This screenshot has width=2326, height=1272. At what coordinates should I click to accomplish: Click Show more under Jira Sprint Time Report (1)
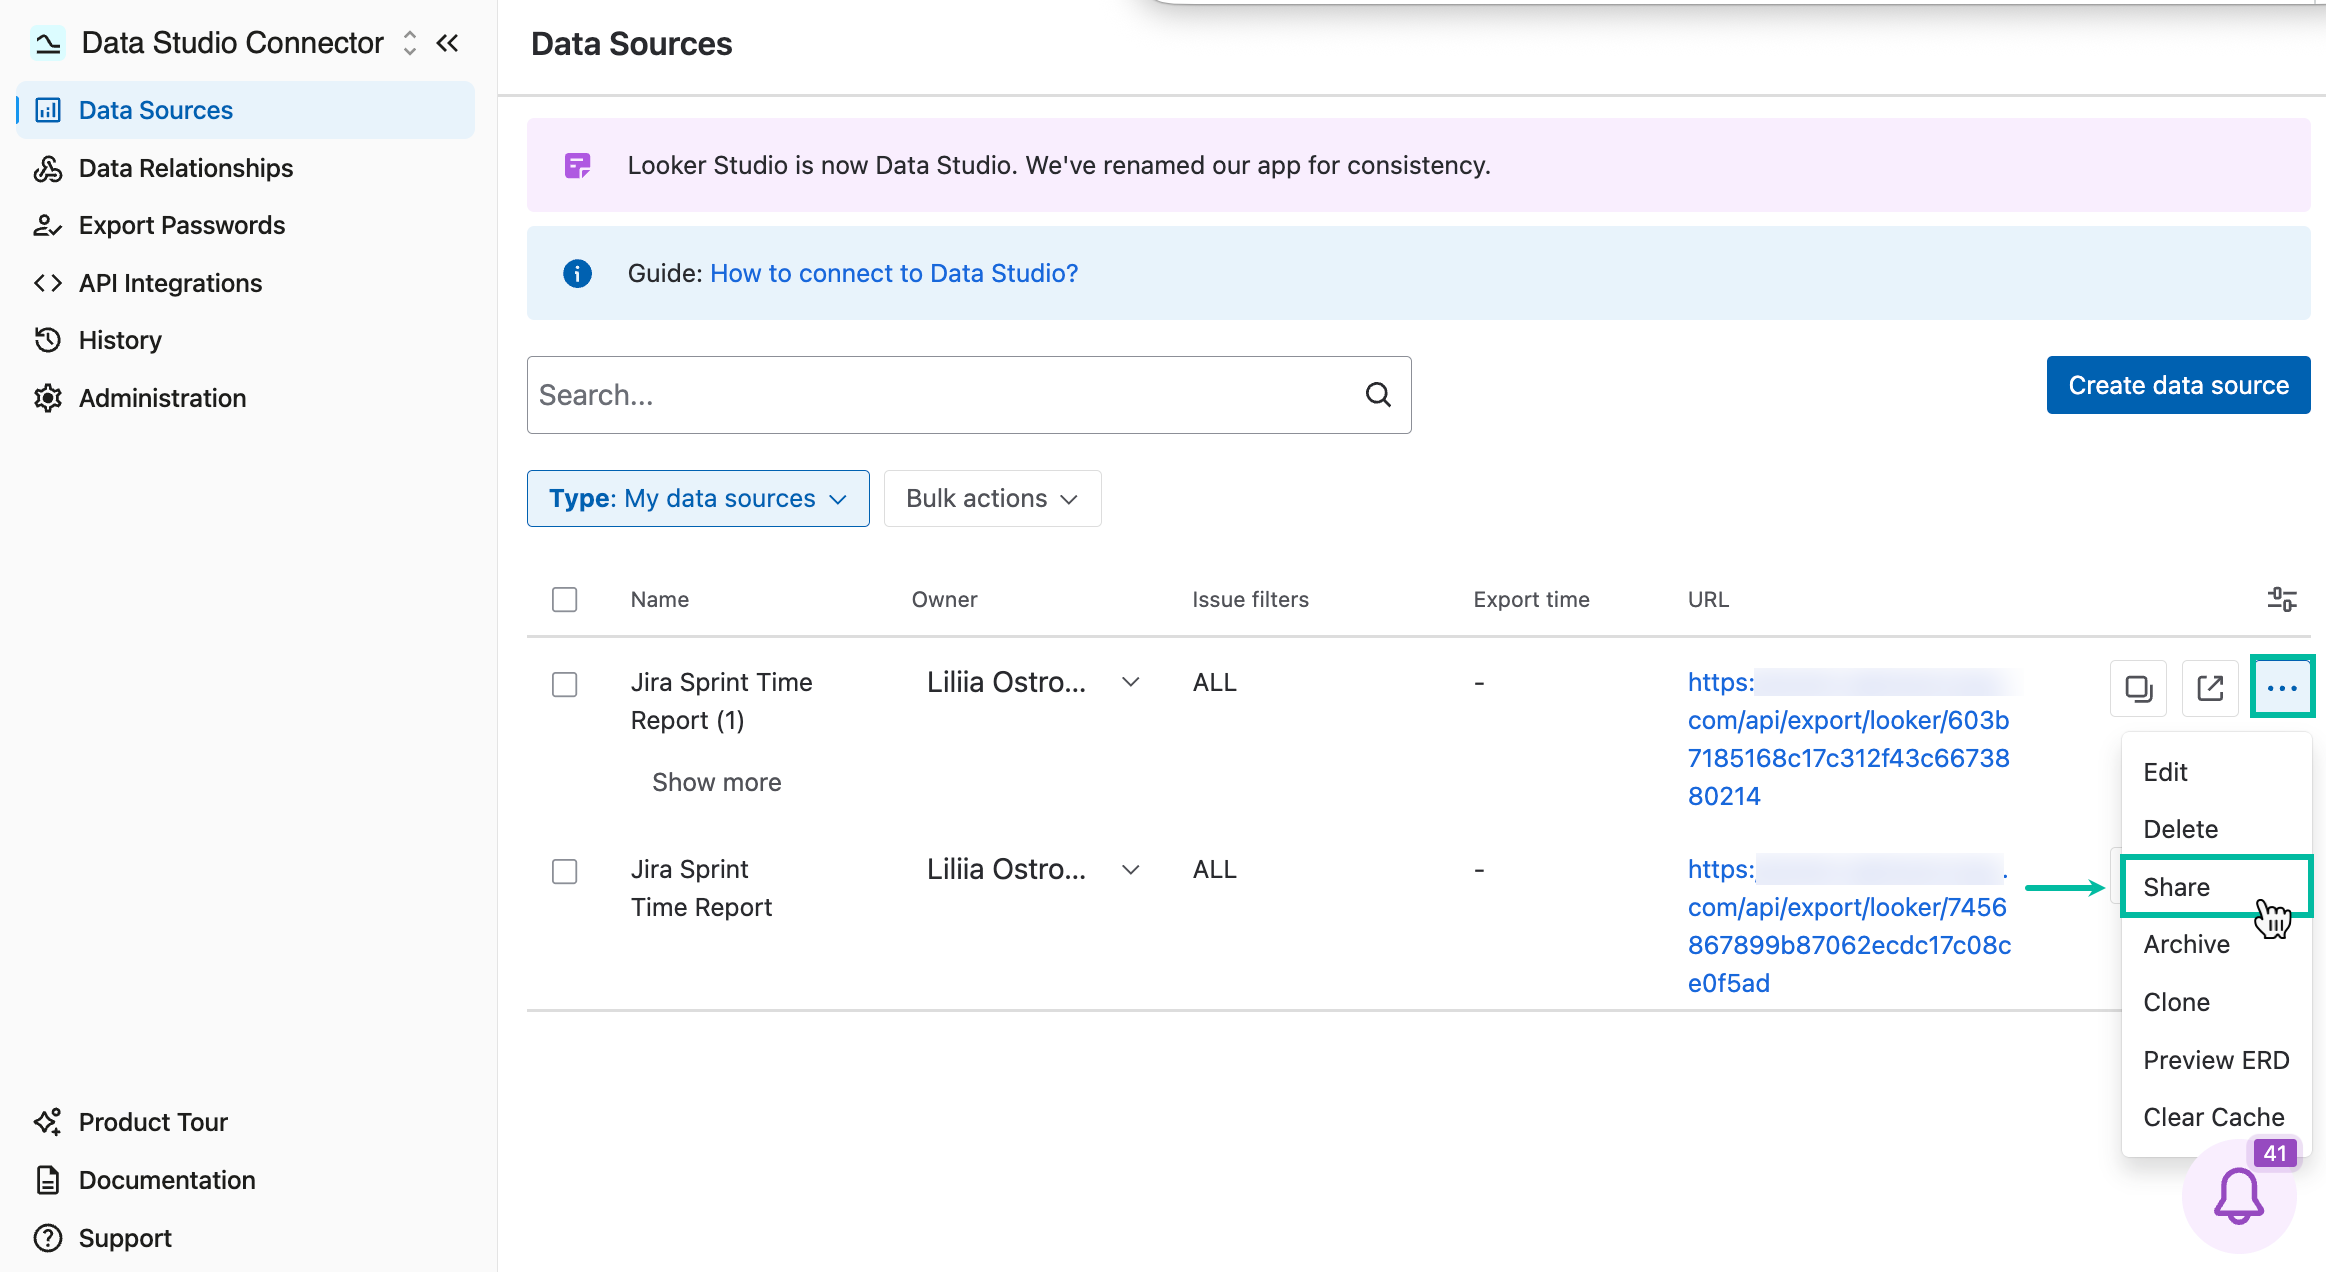click(716, 782)
